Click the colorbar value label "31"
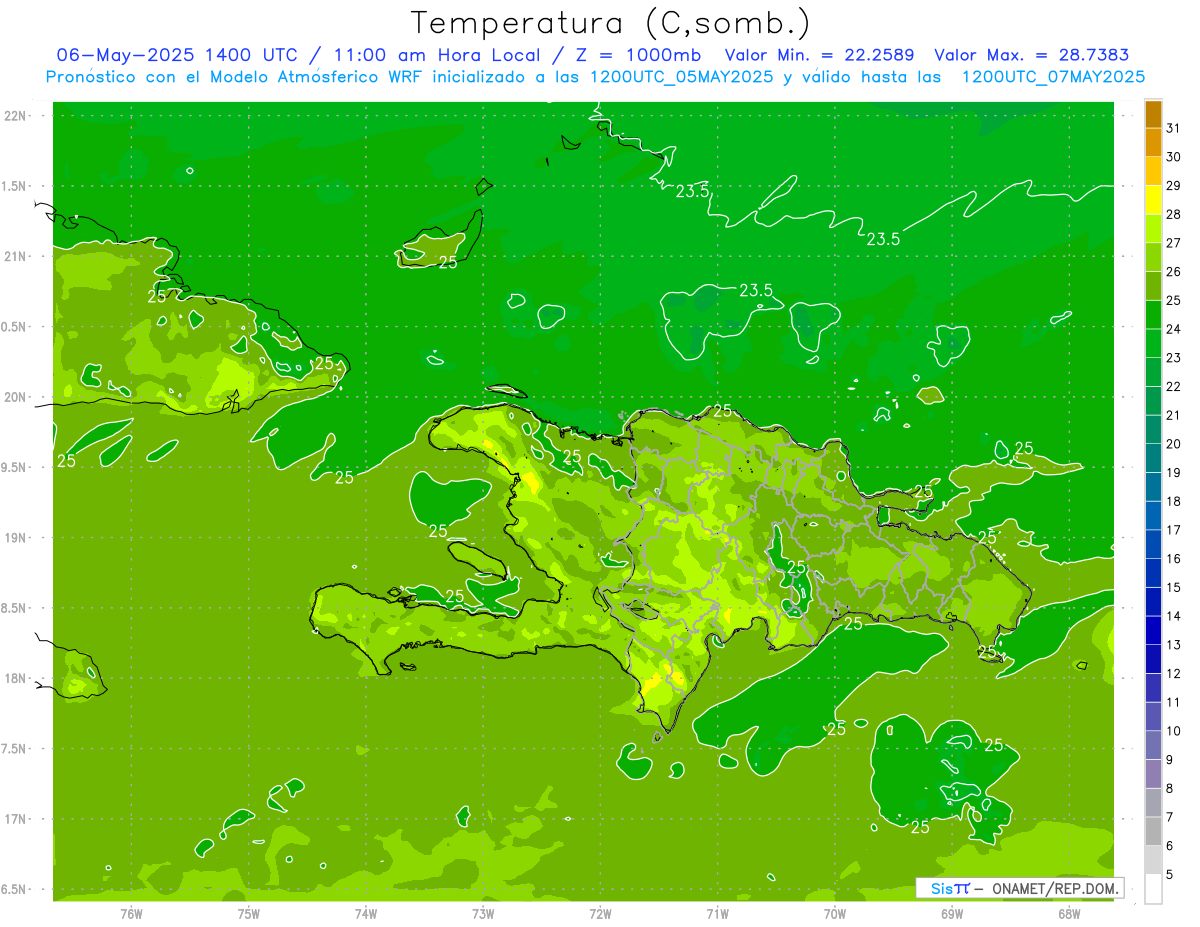 1173,128
